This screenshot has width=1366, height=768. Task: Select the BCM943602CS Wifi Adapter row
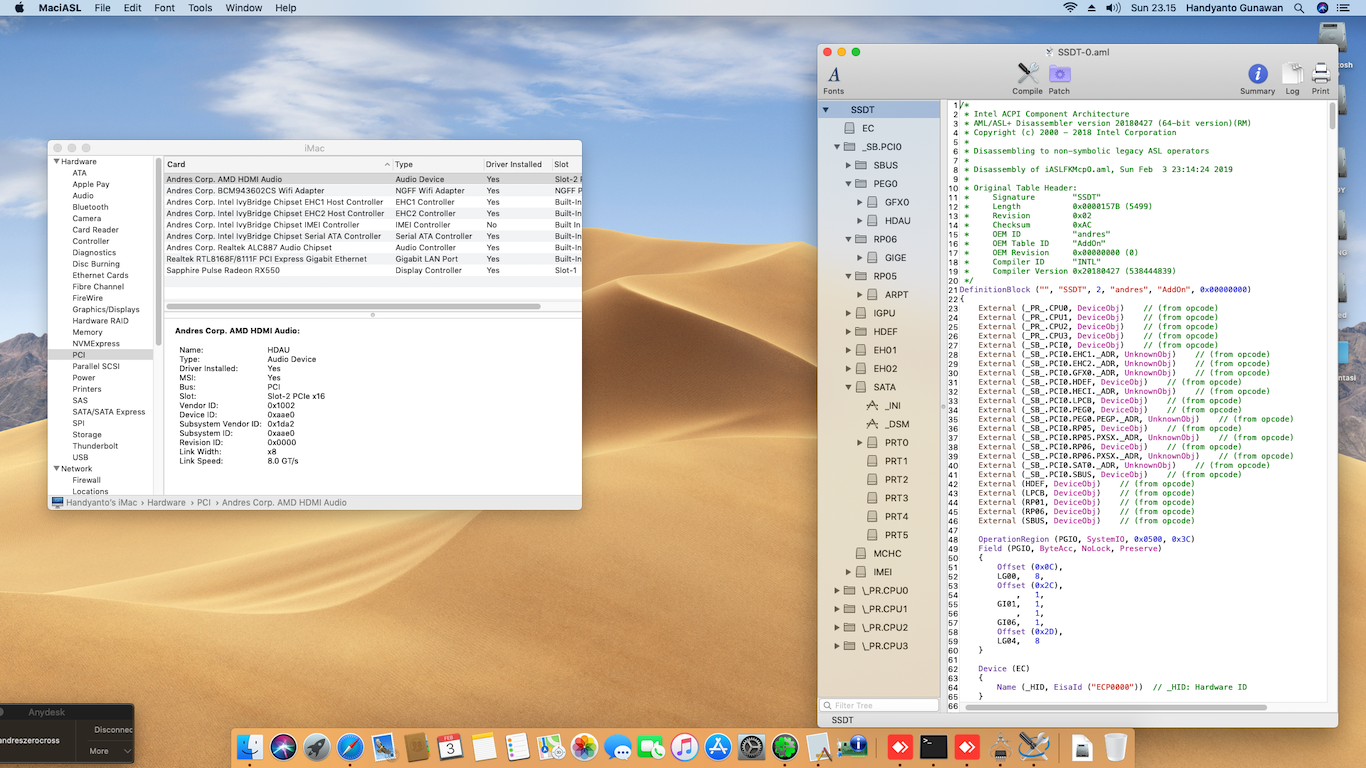[x=372, y=190]
